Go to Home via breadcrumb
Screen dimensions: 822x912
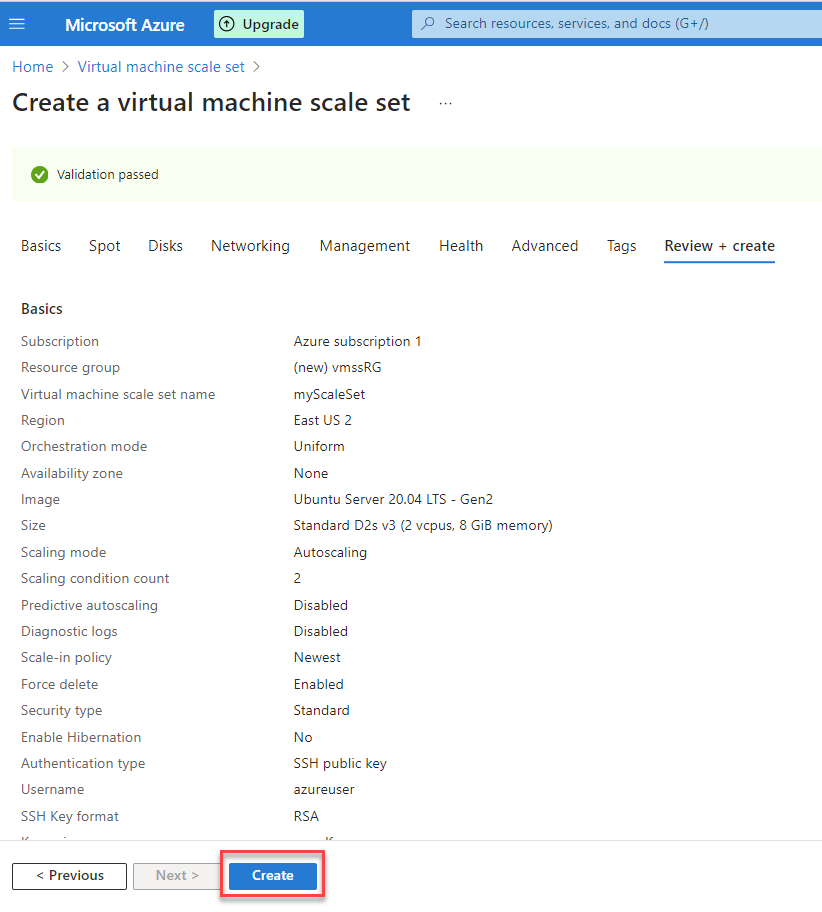(32, 67)
